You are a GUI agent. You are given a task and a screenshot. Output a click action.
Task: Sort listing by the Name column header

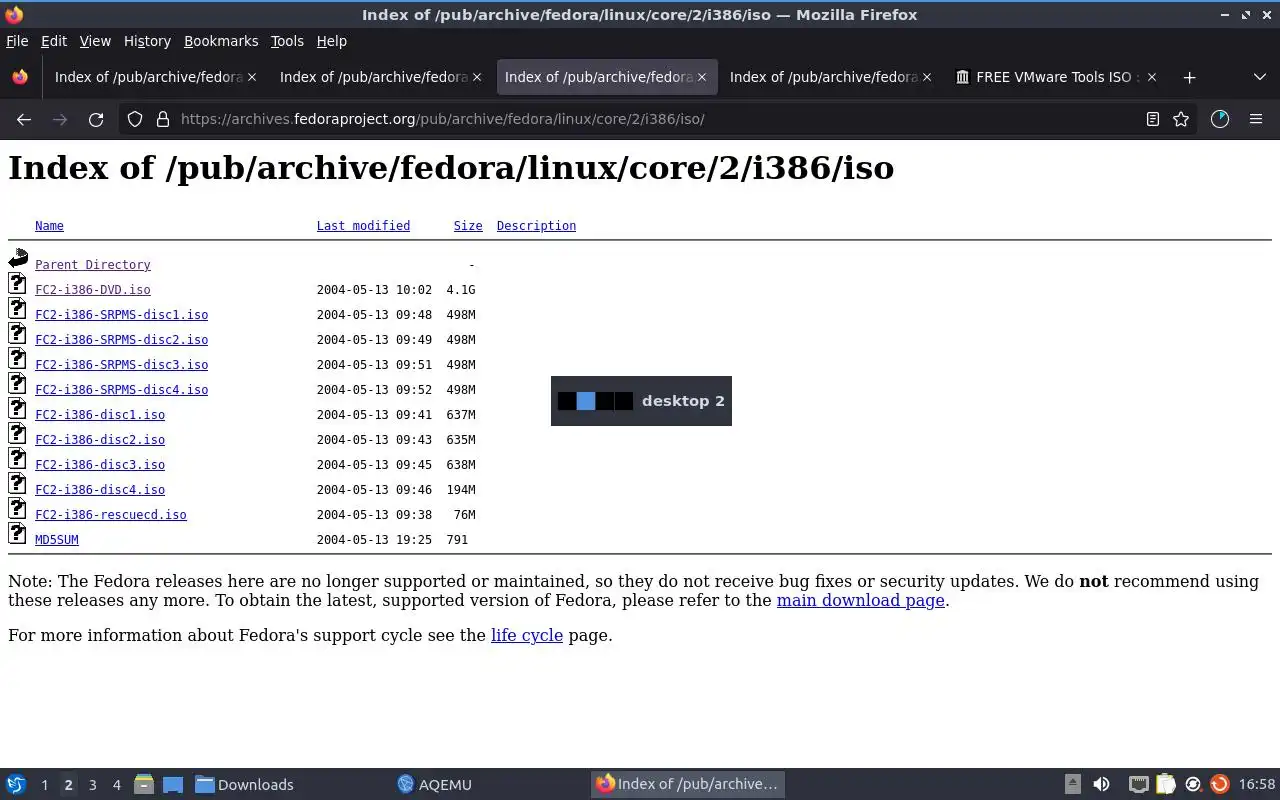click(x=49, y=226)
